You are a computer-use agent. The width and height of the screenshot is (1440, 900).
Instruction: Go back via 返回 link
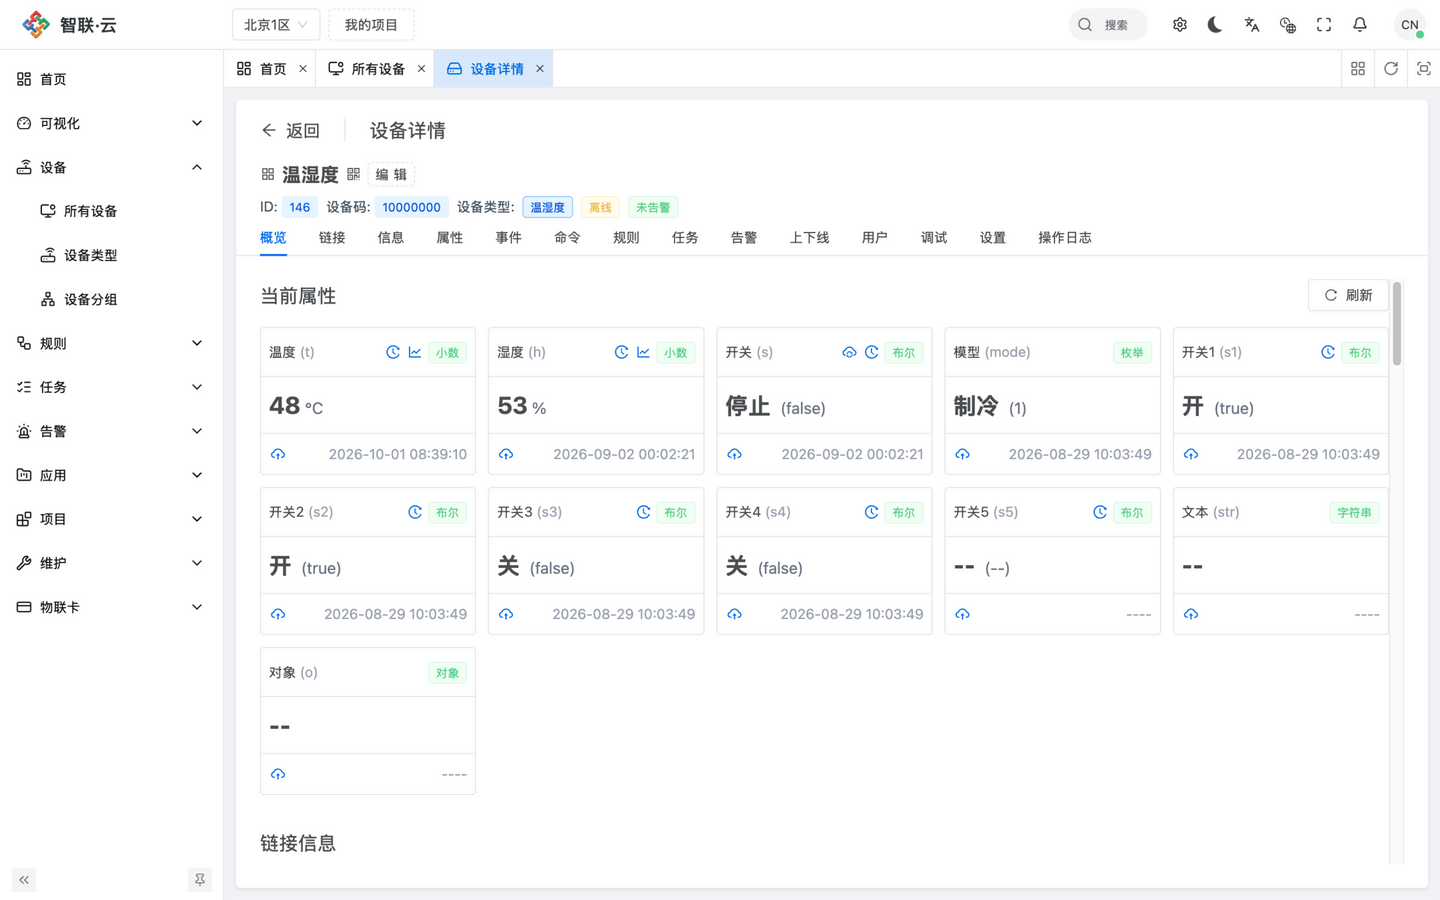pyautogui.click(x=291, y=131)
